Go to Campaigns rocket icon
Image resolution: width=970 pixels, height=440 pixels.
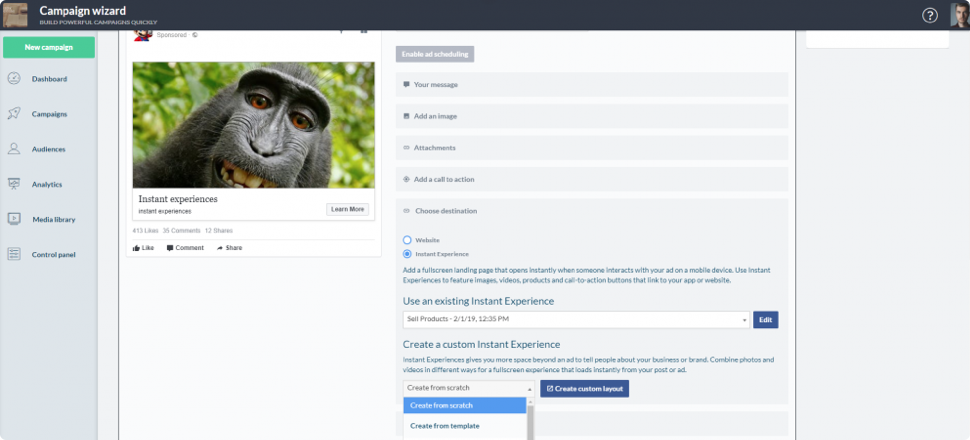(x=14, y=114)
